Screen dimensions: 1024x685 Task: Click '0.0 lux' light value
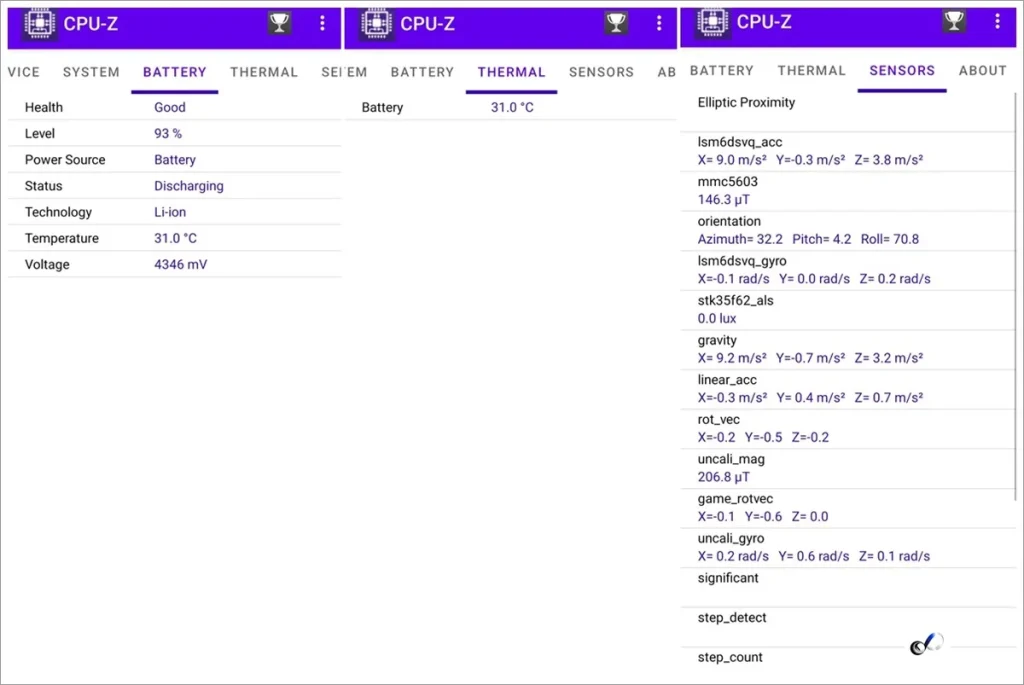(716, 318)
